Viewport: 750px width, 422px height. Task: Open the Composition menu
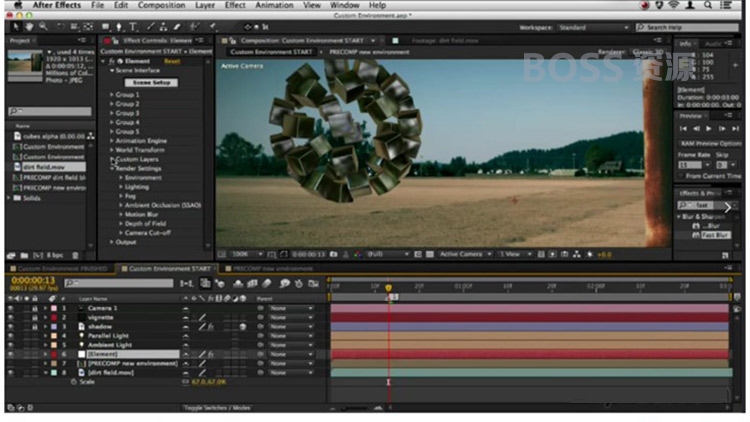point(161,5)
